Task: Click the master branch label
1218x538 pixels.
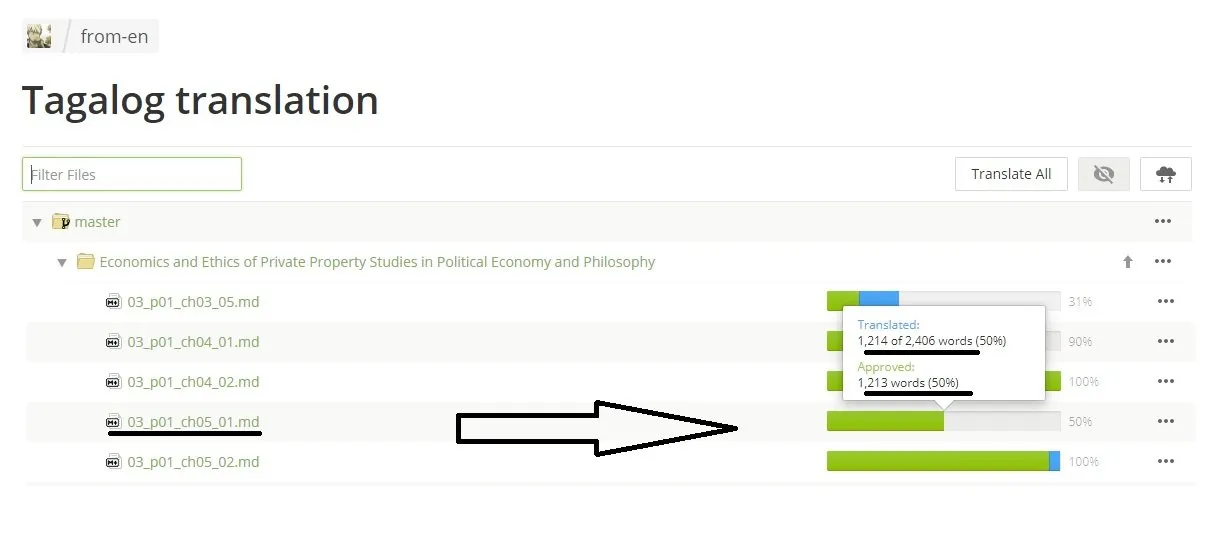Action: 97,222
